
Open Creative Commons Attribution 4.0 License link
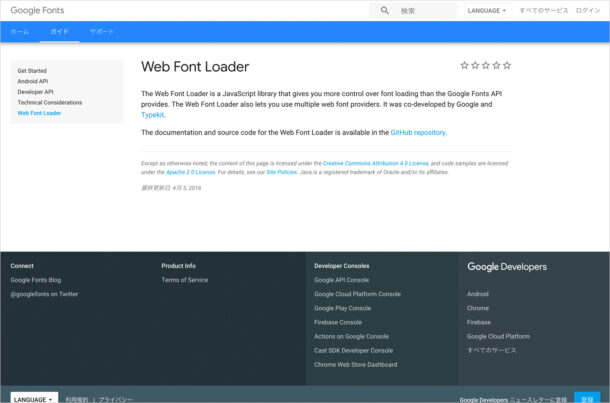click(375, 163)
